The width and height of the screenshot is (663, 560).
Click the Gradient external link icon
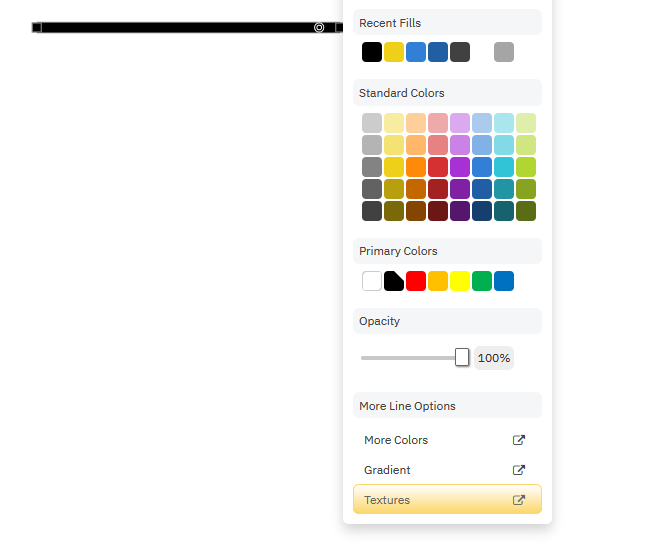pos(519,470)
